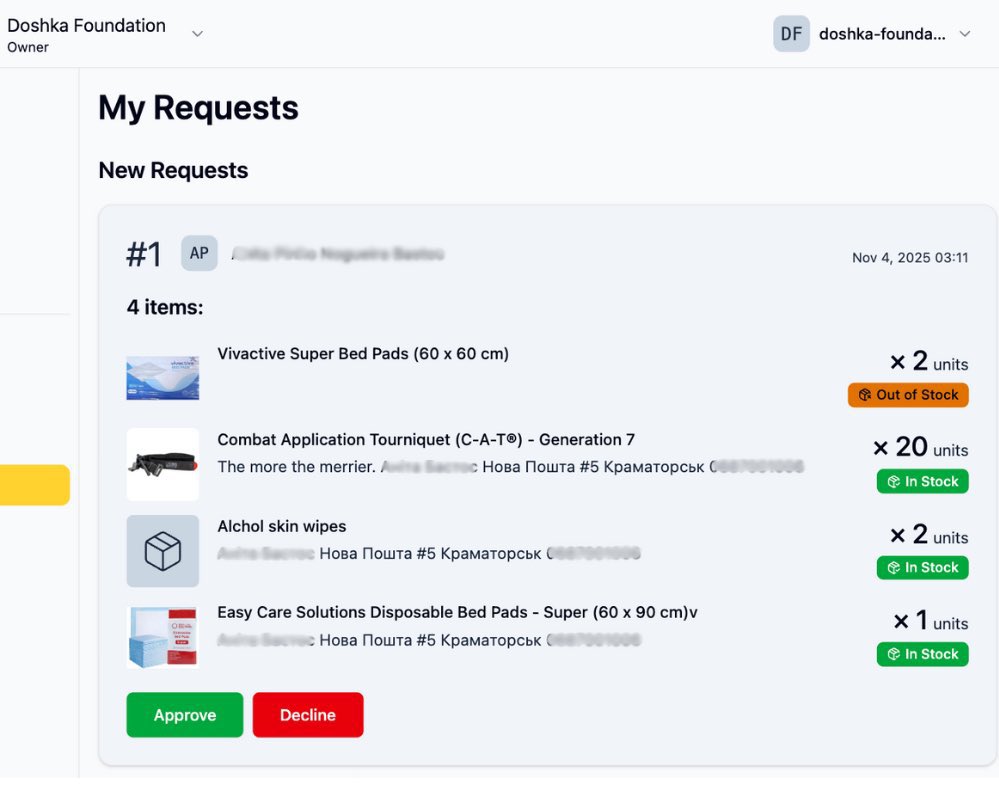999x799 pixels.
Task: Approve request #1
Action: [x=185, y=715]
